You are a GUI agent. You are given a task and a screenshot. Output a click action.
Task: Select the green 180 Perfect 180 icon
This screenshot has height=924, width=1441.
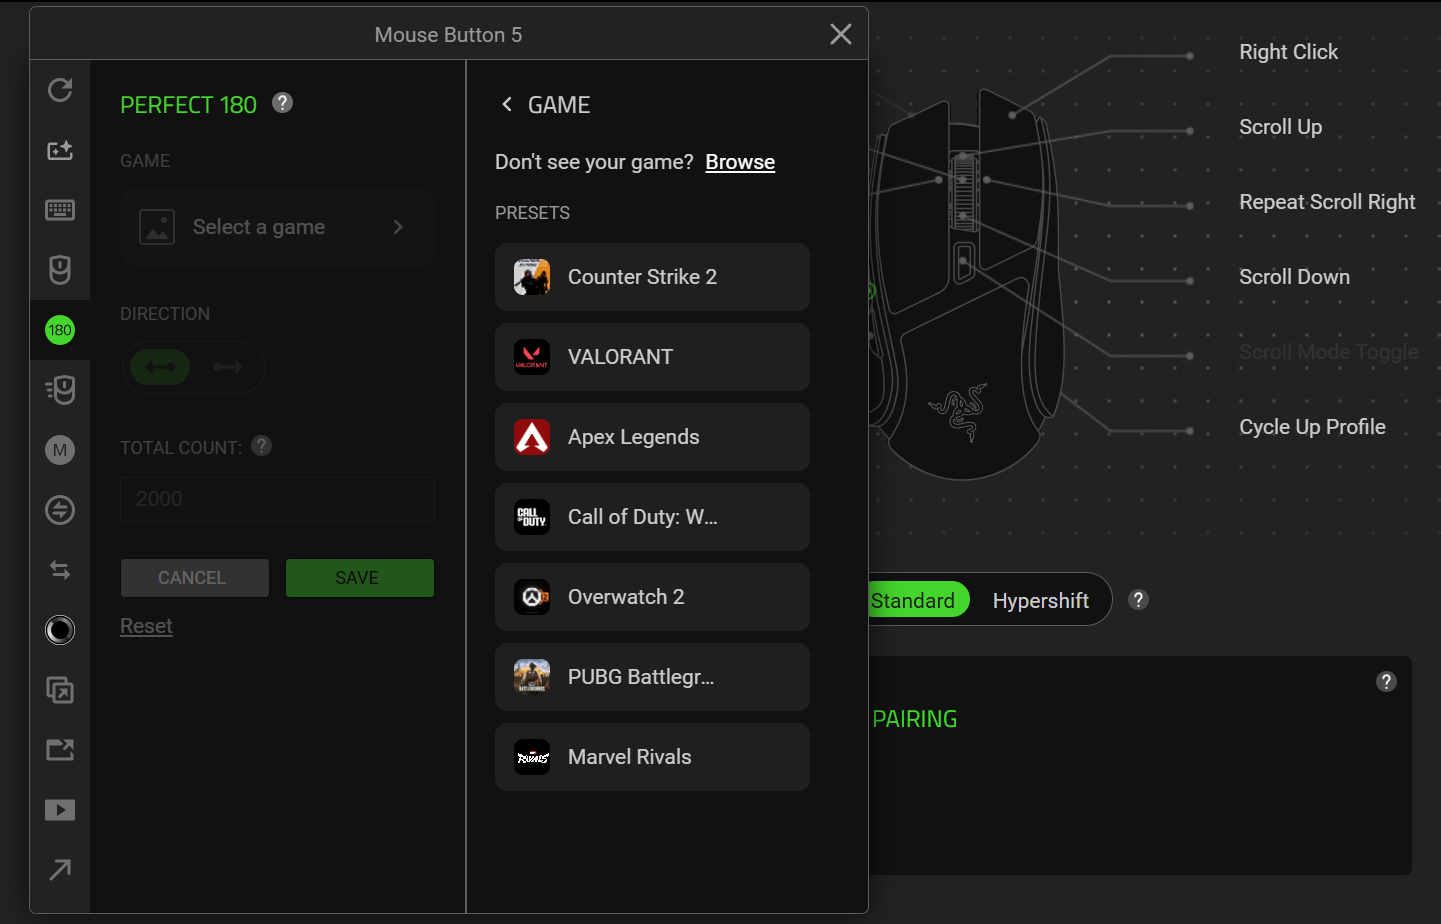pos(60,330)
